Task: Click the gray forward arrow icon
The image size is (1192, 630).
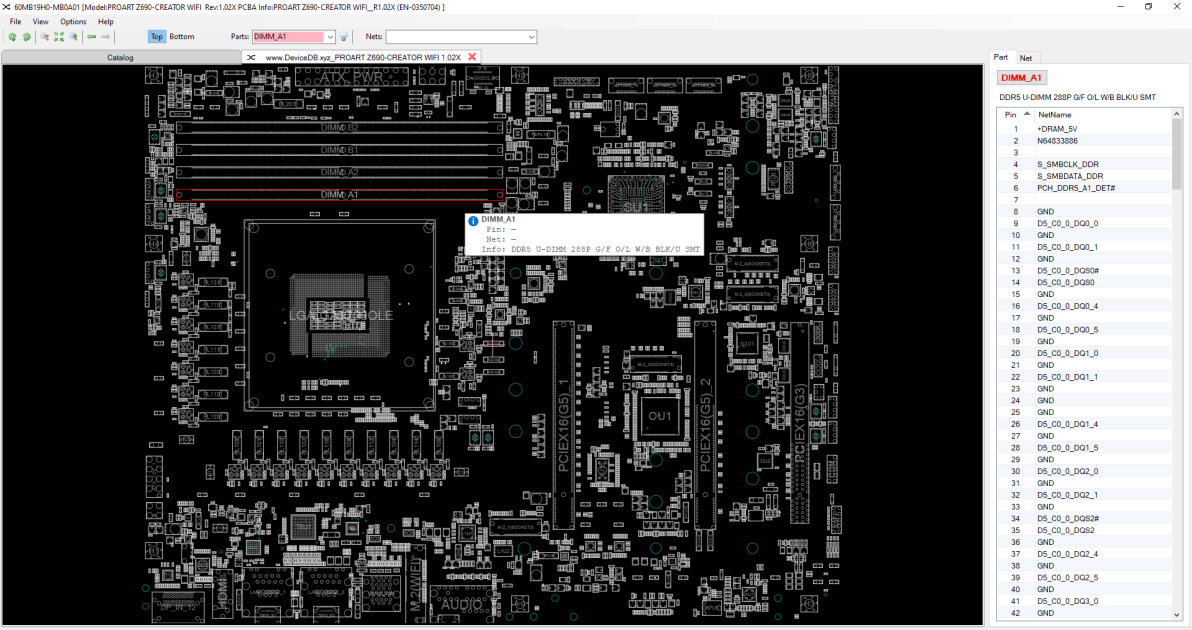Action: [x=106, y=36]
